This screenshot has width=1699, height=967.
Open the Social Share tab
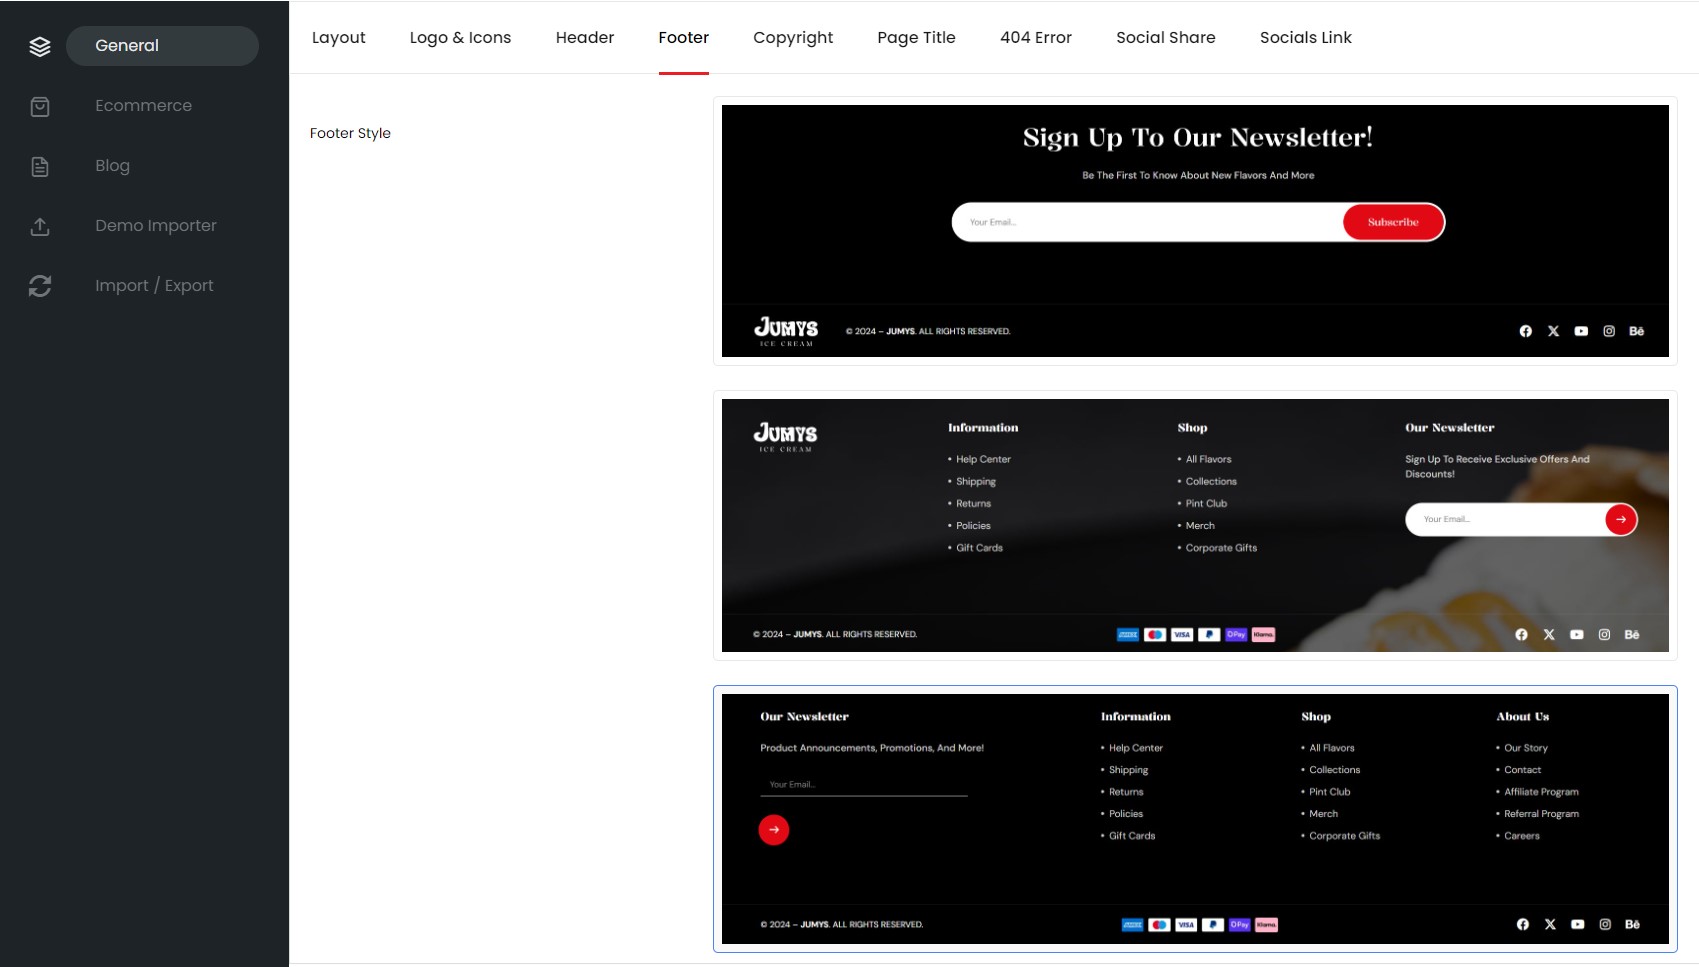(1165, 38)
